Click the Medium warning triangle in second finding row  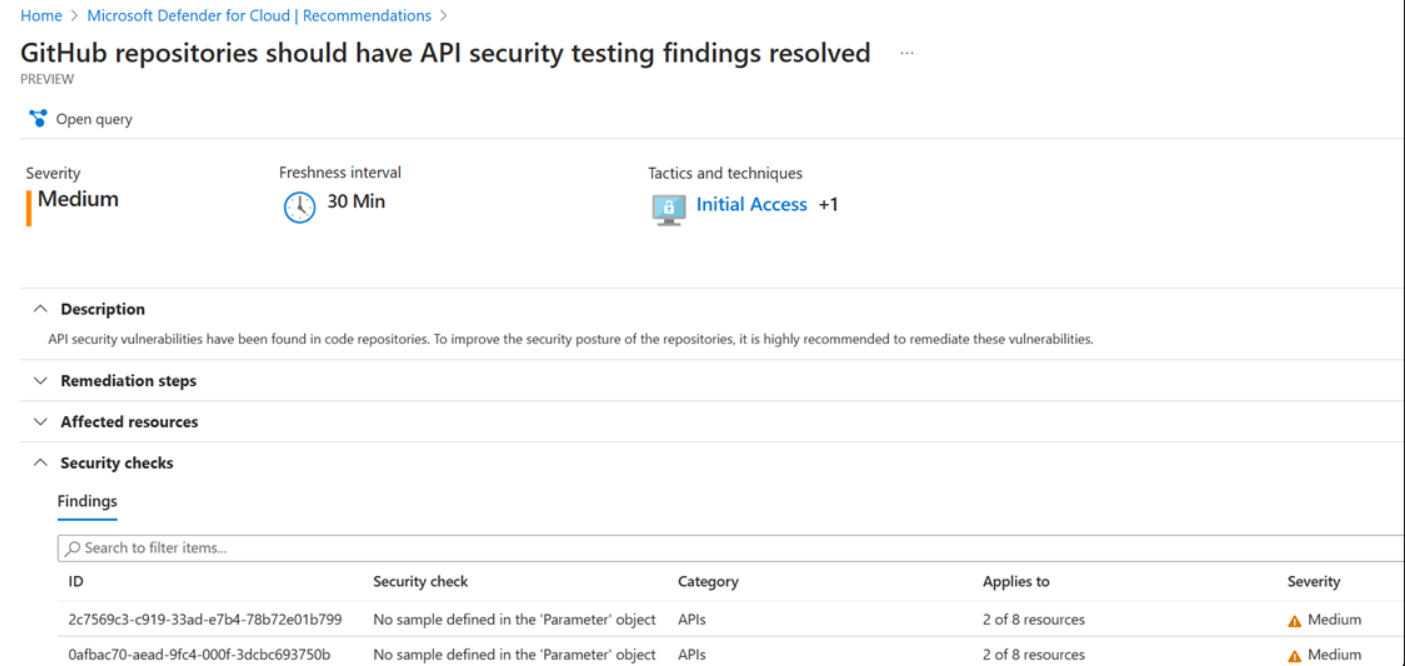1294,655
